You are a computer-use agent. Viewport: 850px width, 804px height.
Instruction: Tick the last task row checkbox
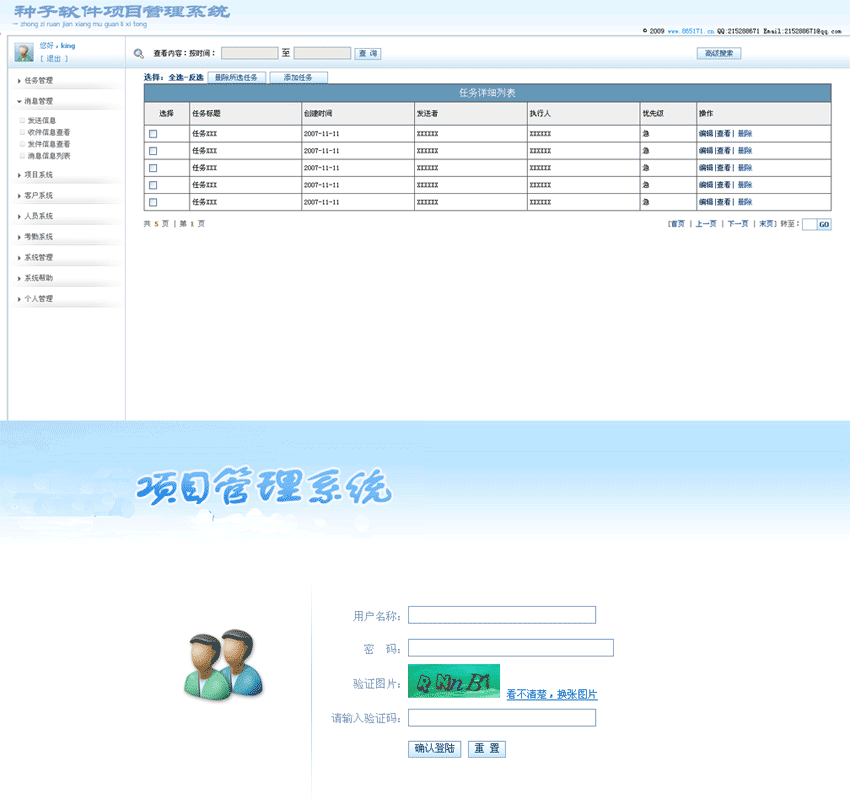pos(153,202)
